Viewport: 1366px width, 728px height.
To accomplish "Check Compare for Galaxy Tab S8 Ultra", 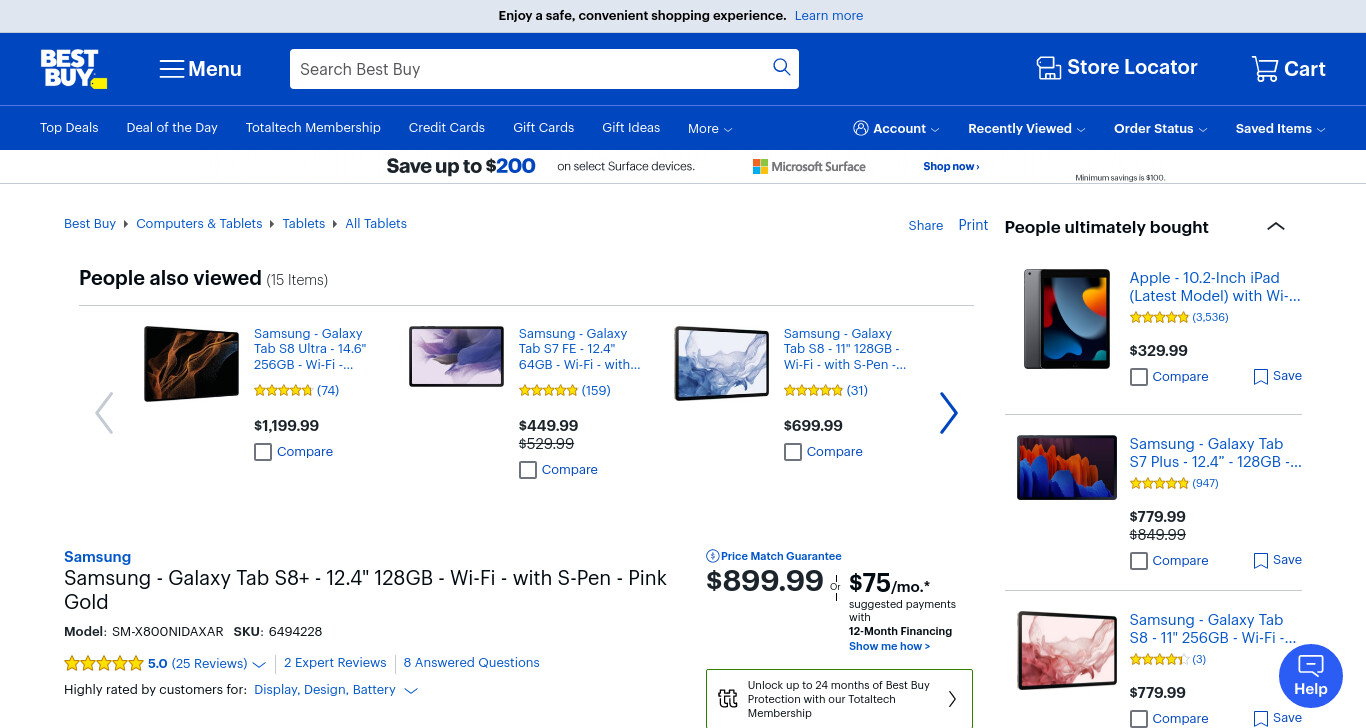I will tap(263, 452).
